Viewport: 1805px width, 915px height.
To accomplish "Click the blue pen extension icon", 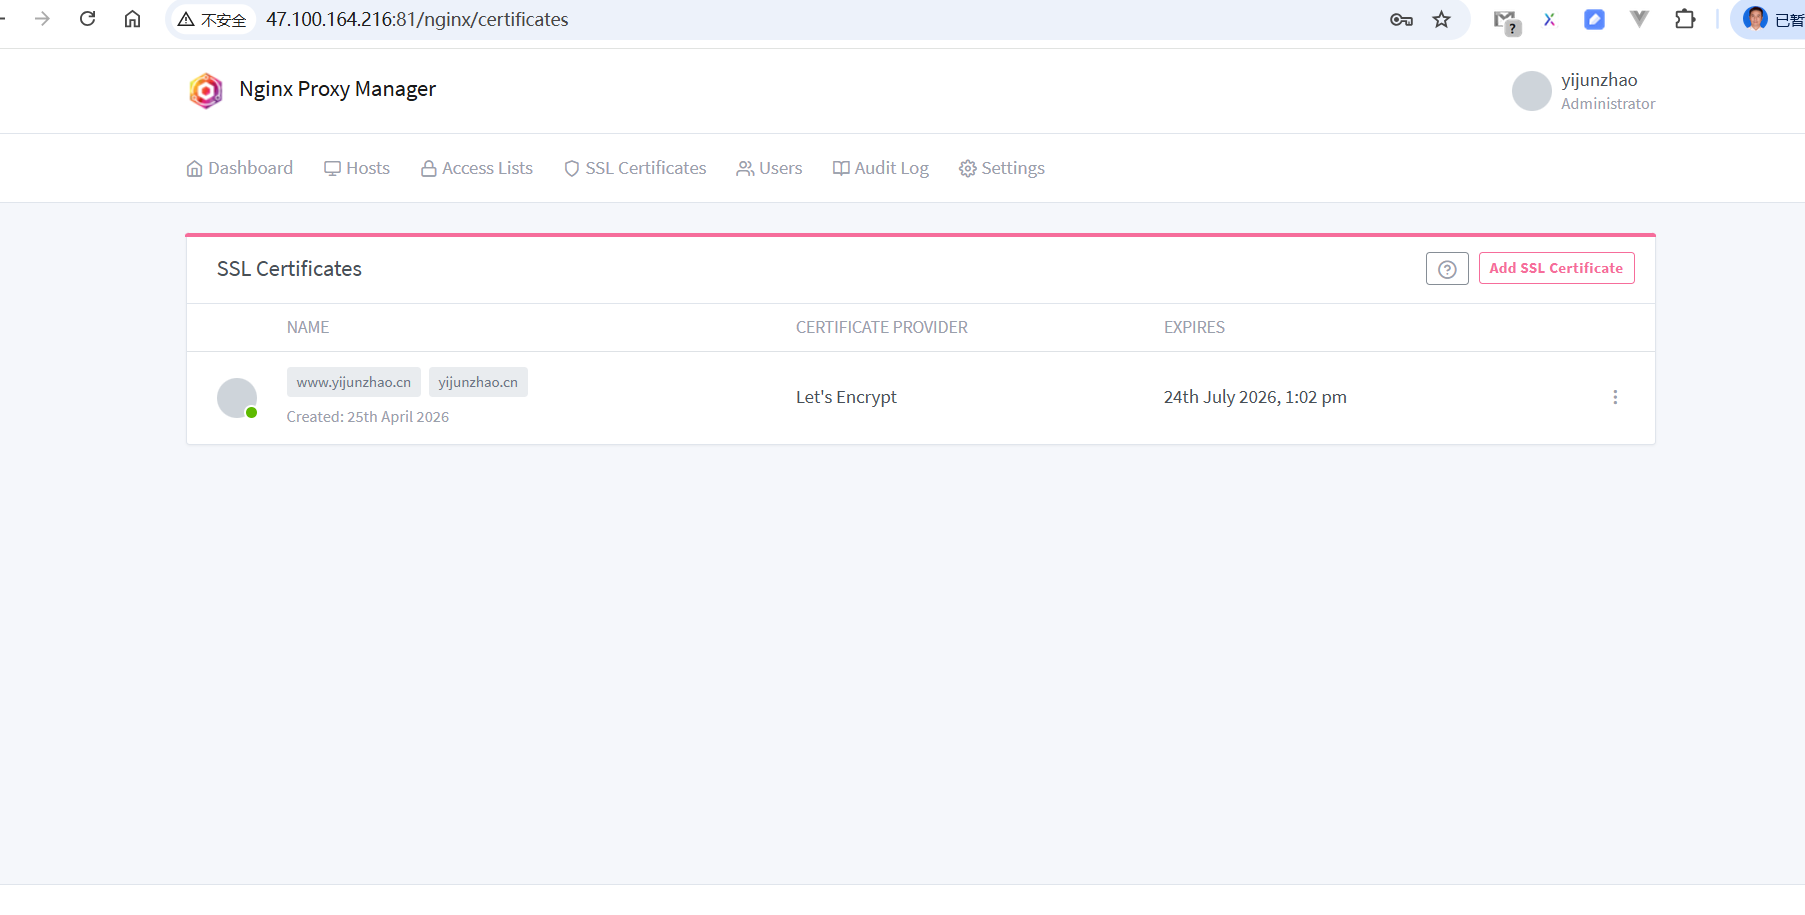I will (x=1594, y=19).
